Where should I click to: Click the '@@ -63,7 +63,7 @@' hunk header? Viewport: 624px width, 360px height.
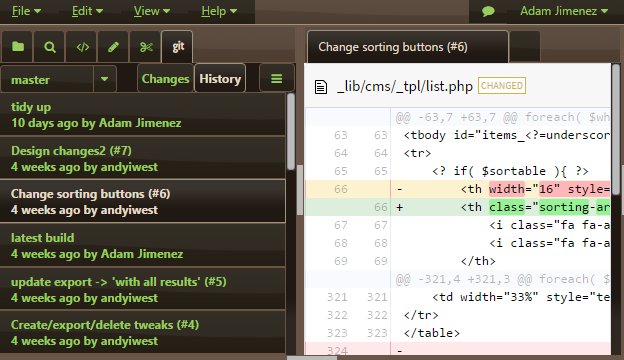click(458, 117)
